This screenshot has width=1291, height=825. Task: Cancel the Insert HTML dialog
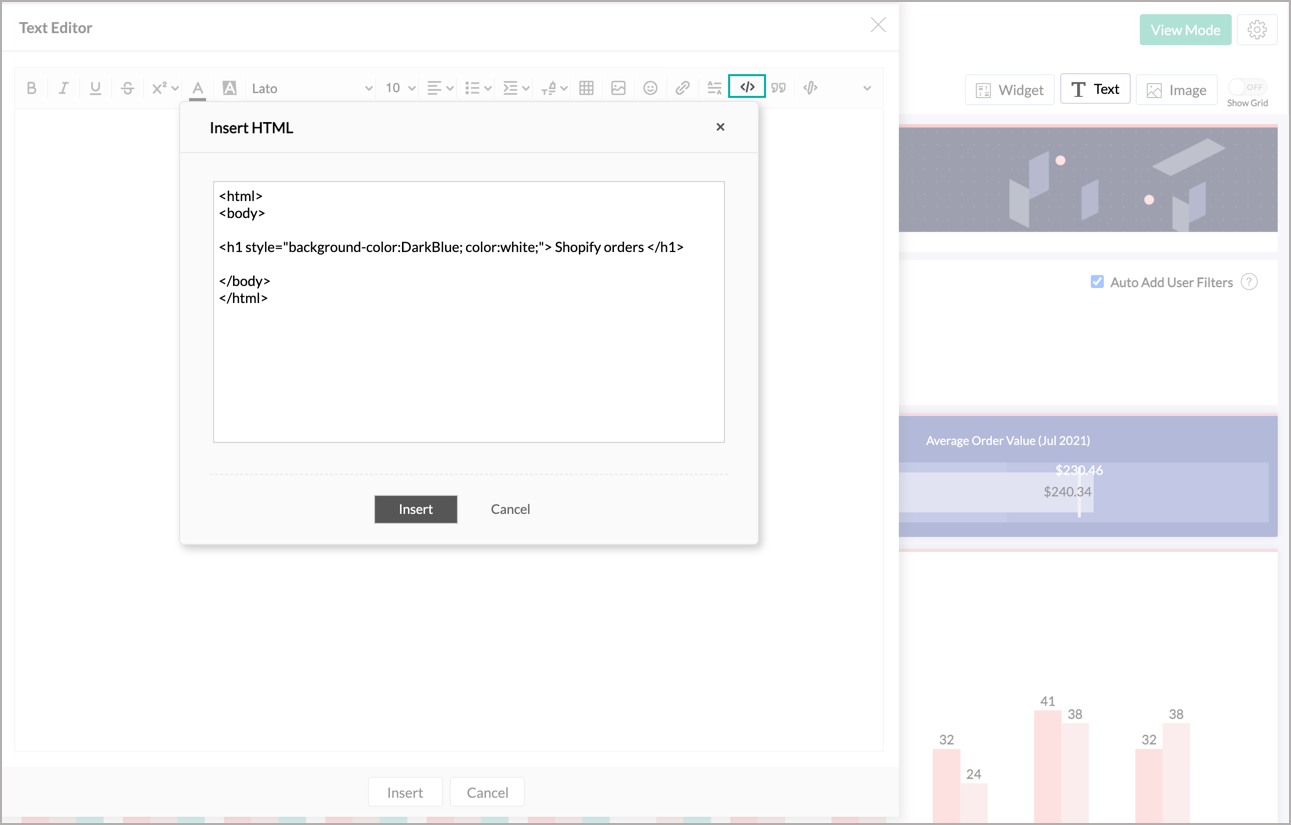coord(510,509)
